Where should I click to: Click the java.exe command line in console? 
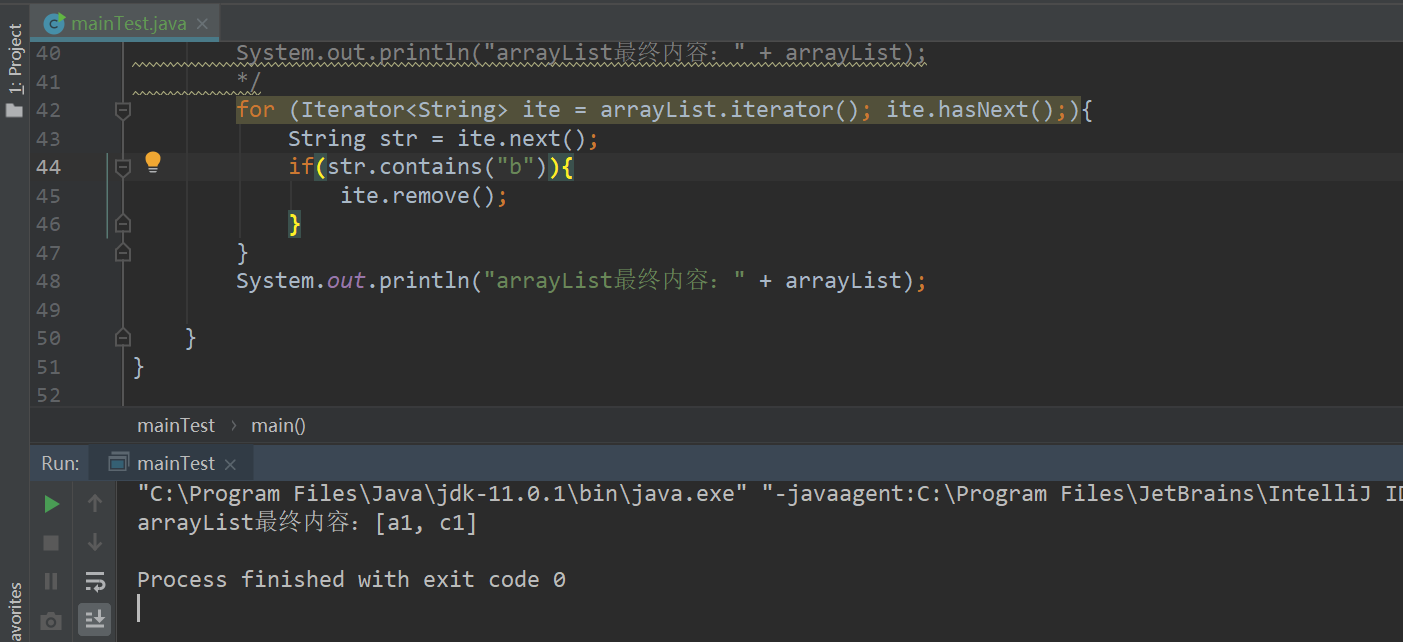point(770,493)
